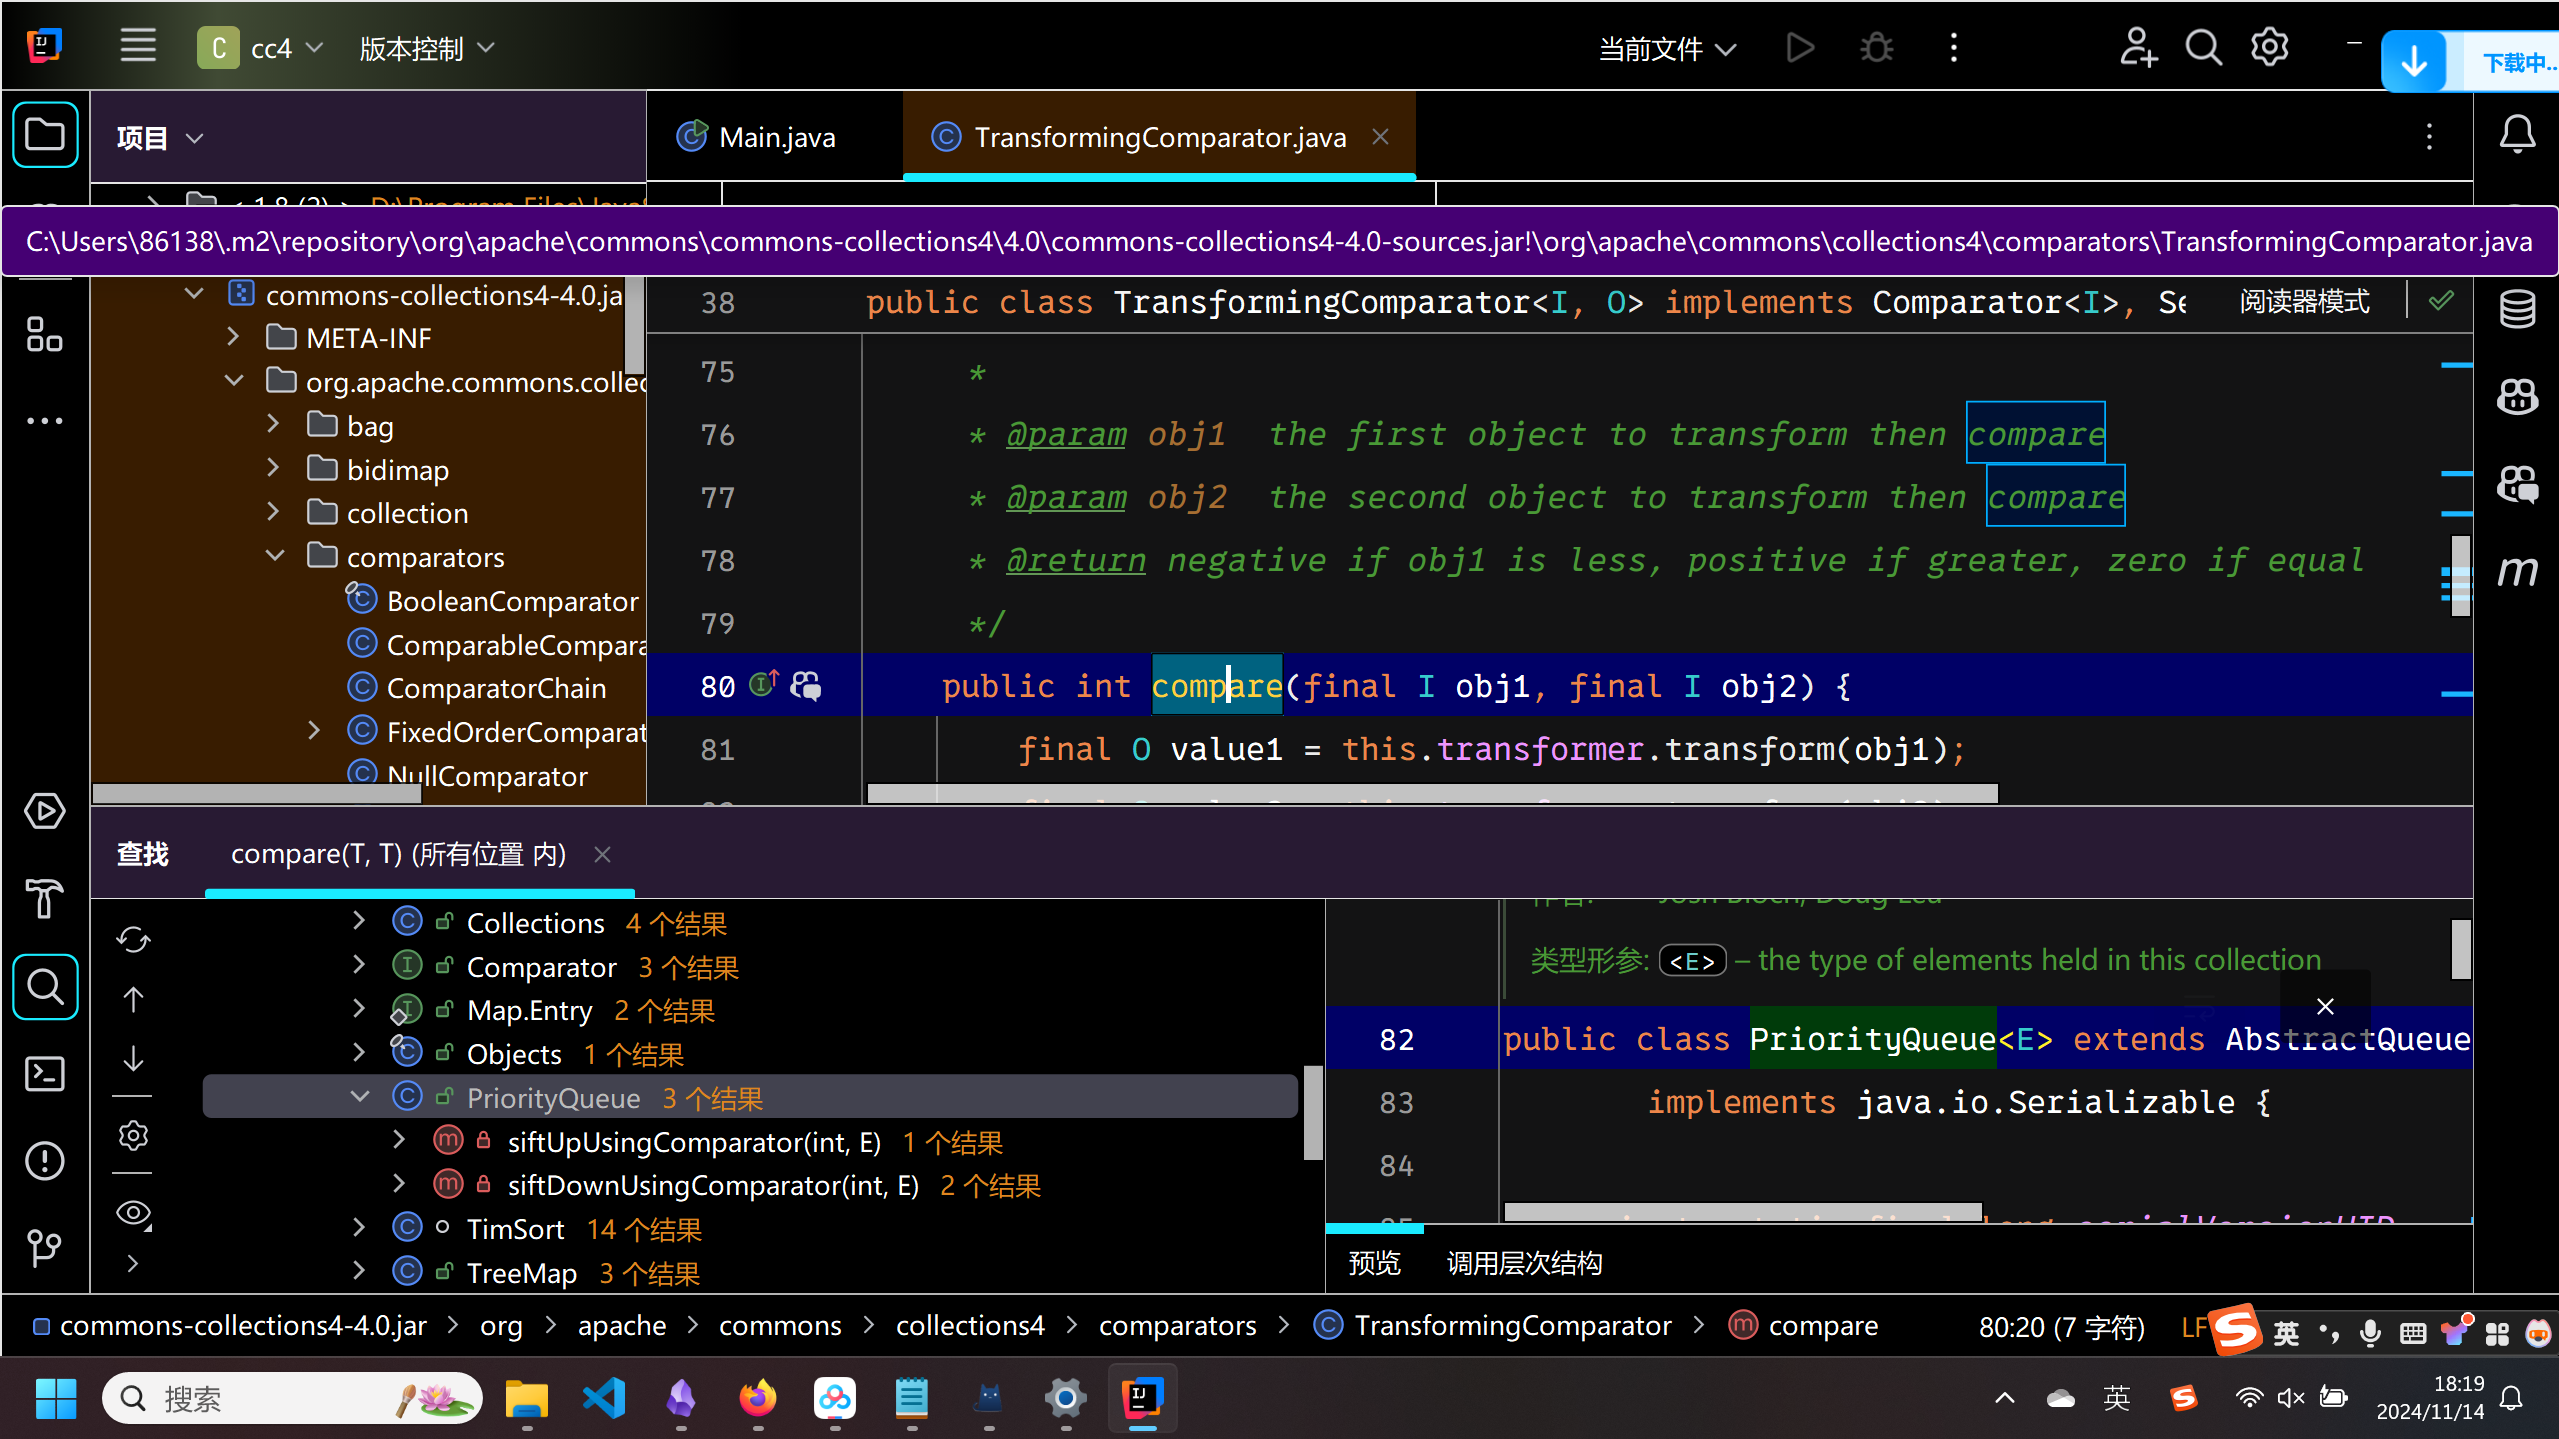
Task: Open the version control dropdown
Action: [x=427, y=48]
